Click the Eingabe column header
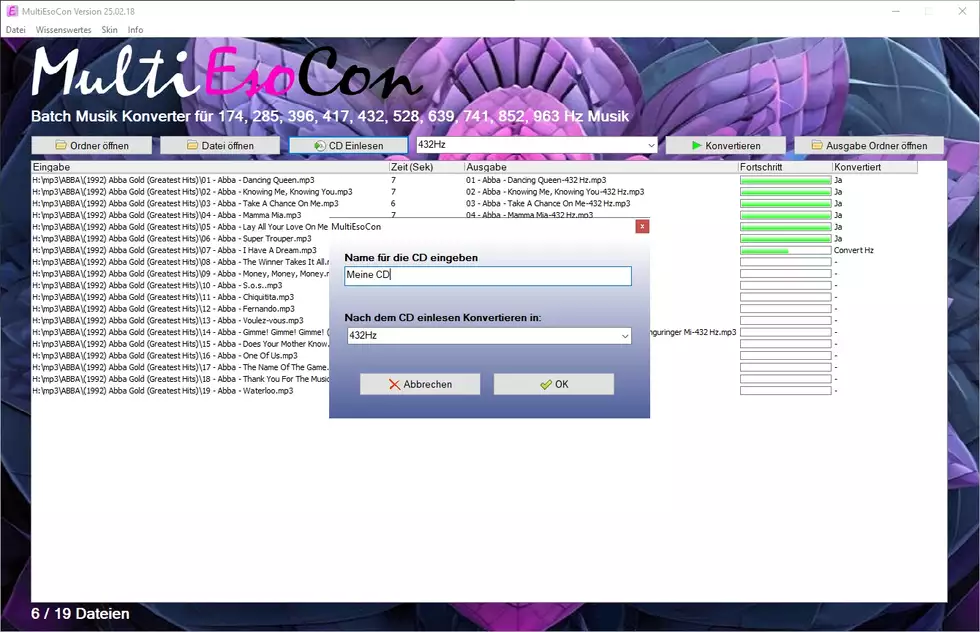This screenshot has height=632, width=980. point(210,167)
